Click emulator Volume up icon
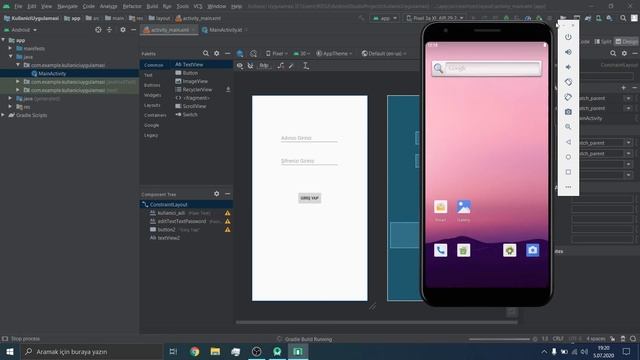Screen dimensions: 640x360 tap(568, 52)
